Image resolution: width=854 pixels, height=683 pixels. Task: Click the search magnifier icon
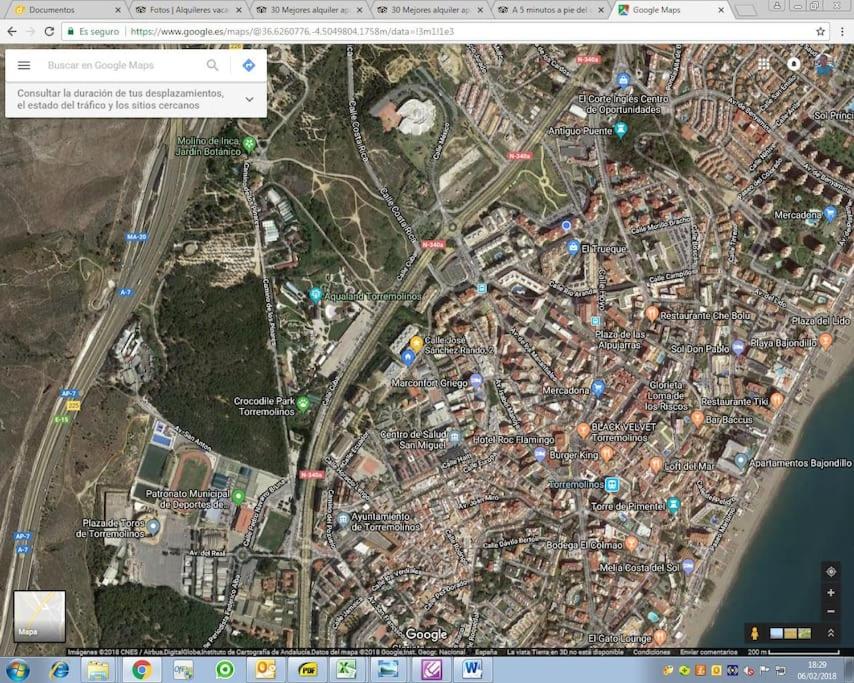212,65
